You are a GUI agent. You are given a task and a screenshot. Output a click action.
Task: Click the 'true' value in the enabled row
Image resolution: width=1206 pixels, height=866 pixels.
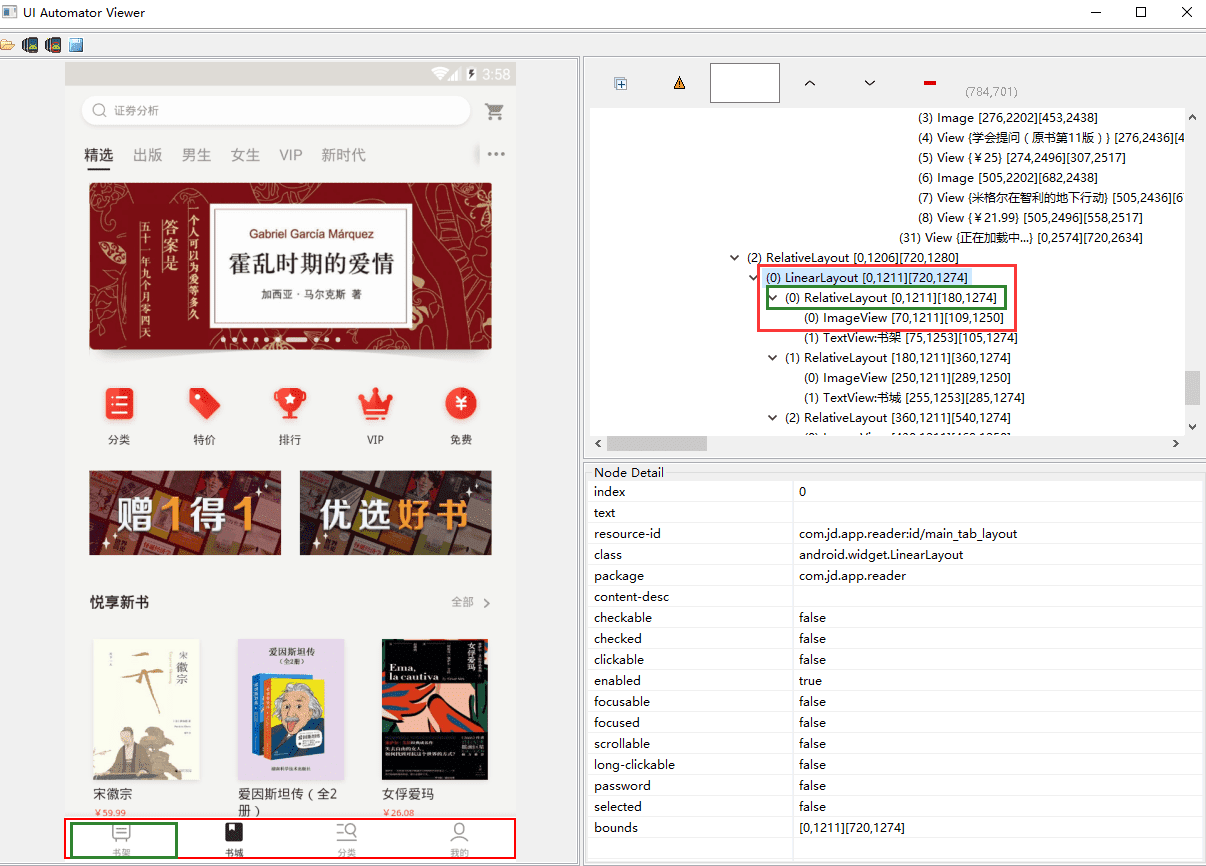[810, 680]
